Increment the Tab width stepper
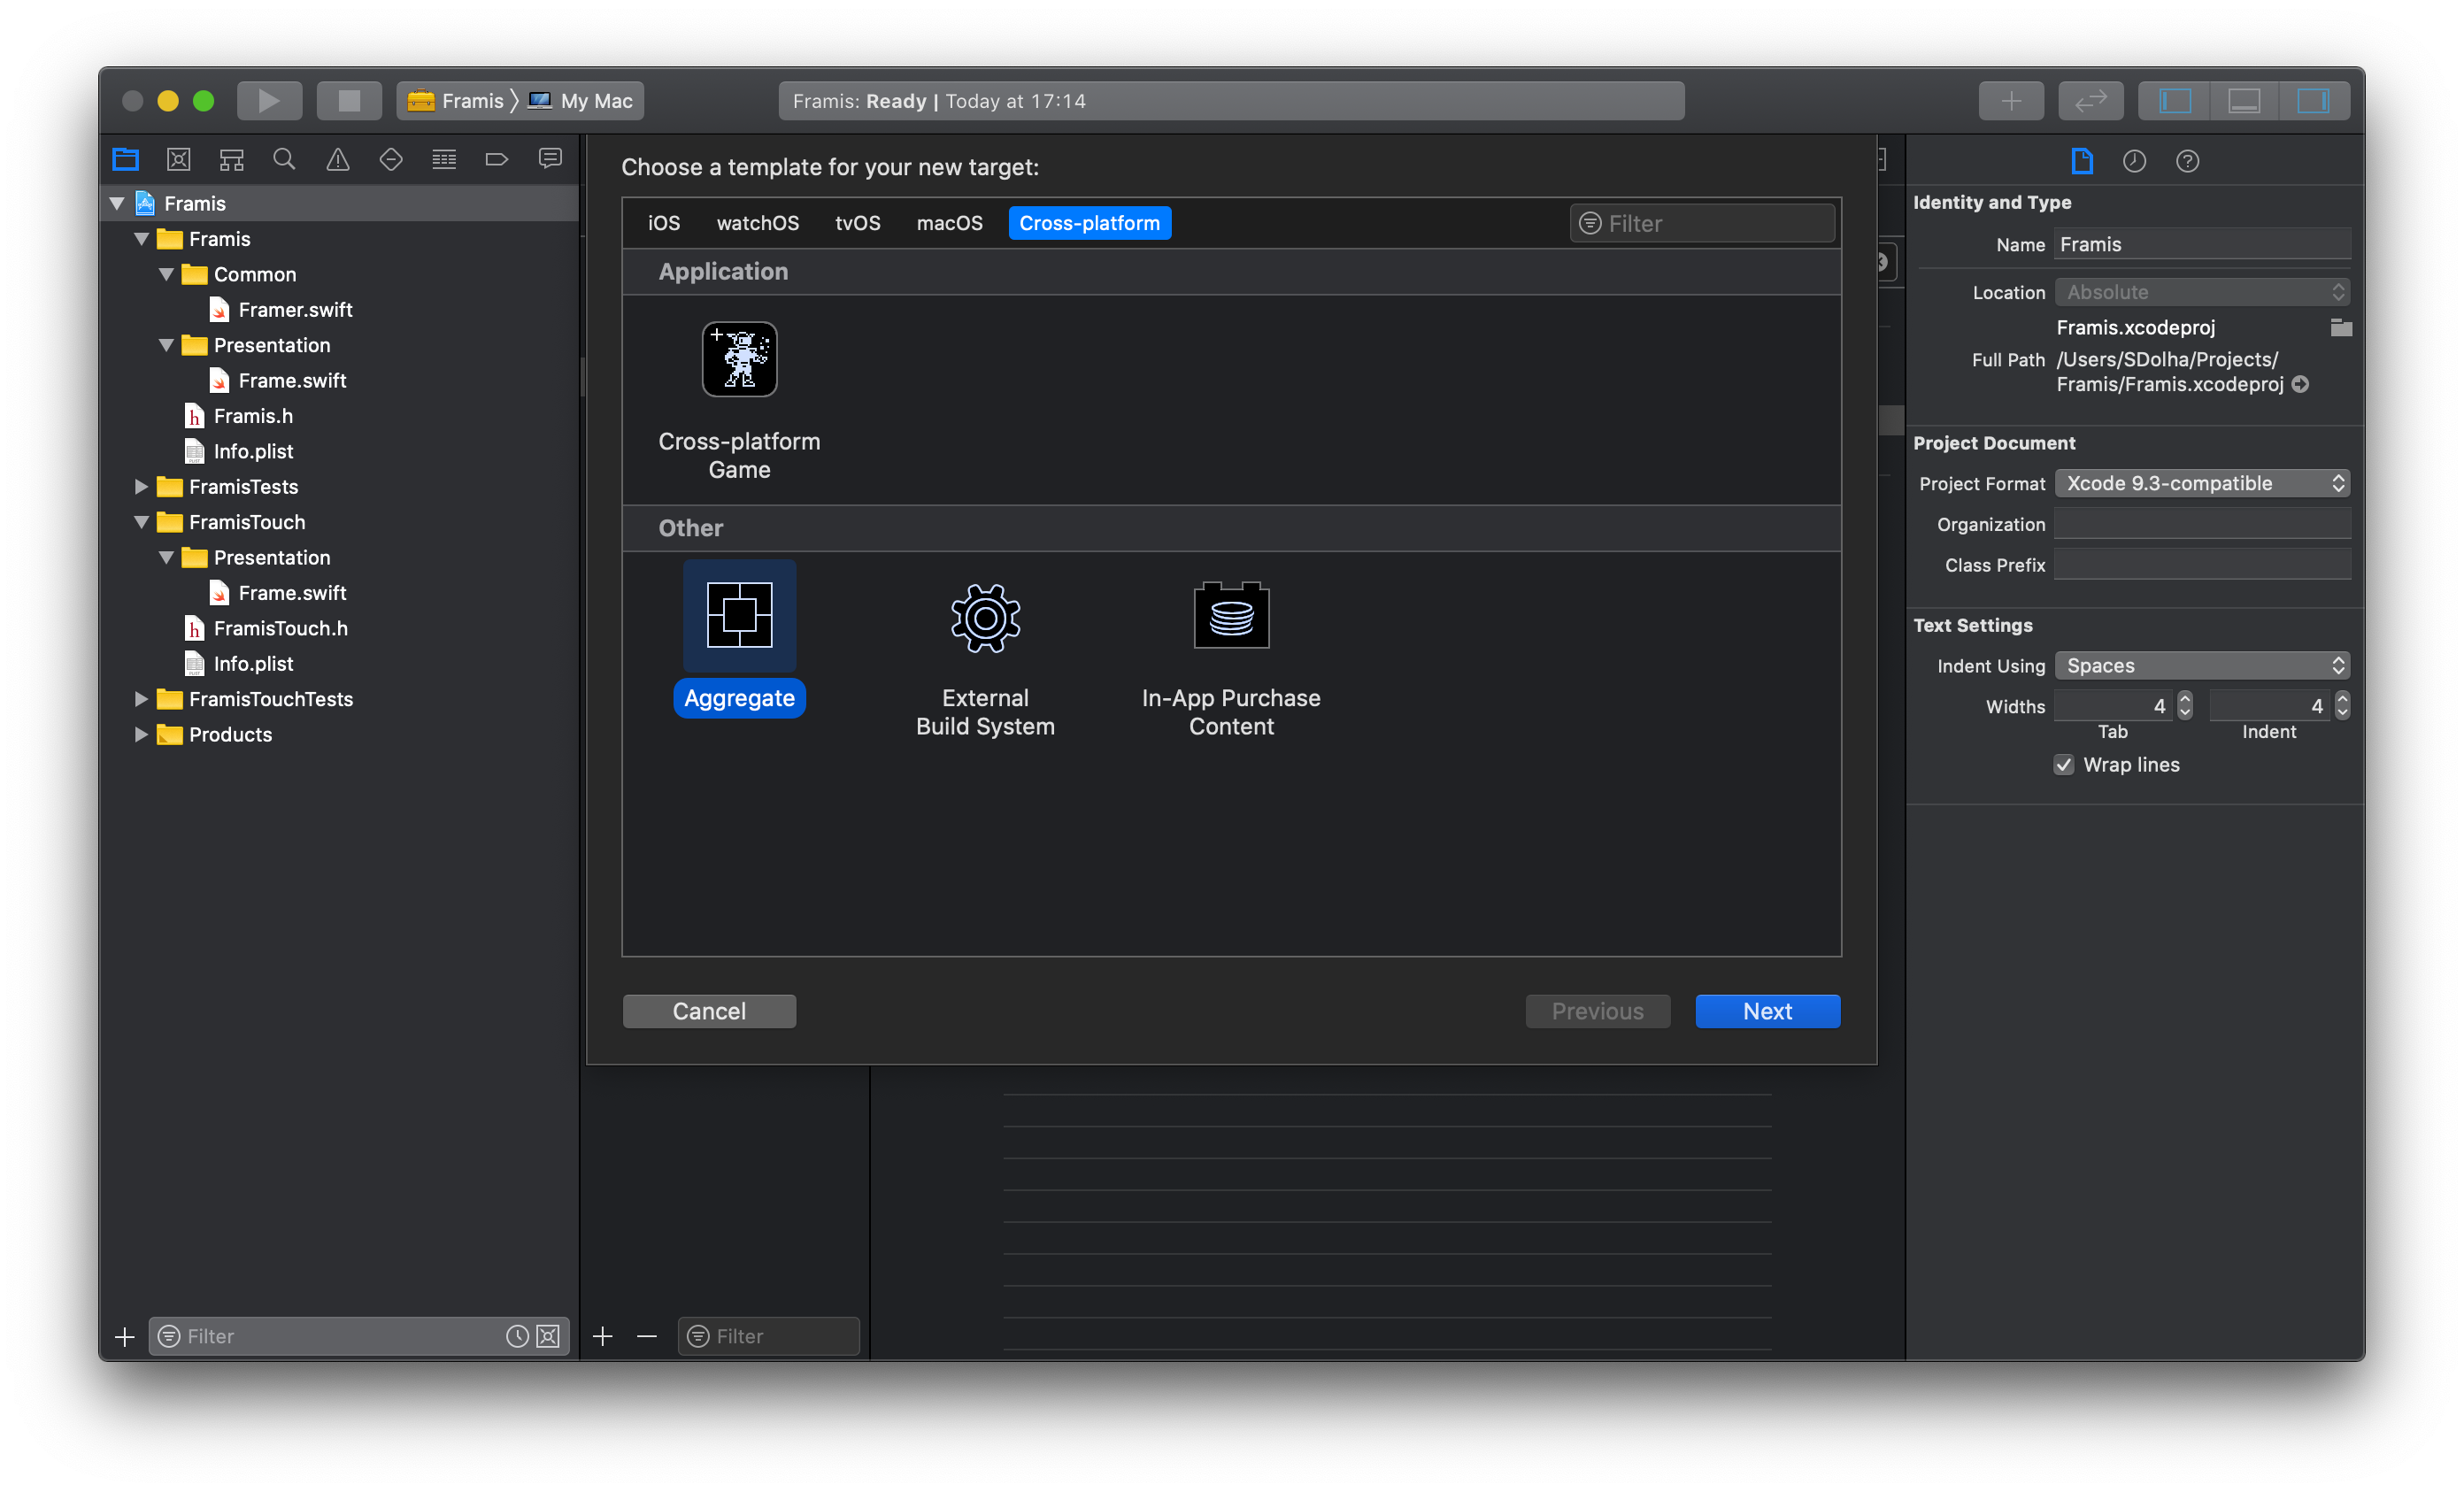The image size is (2464, 1492). point(2185,699)
